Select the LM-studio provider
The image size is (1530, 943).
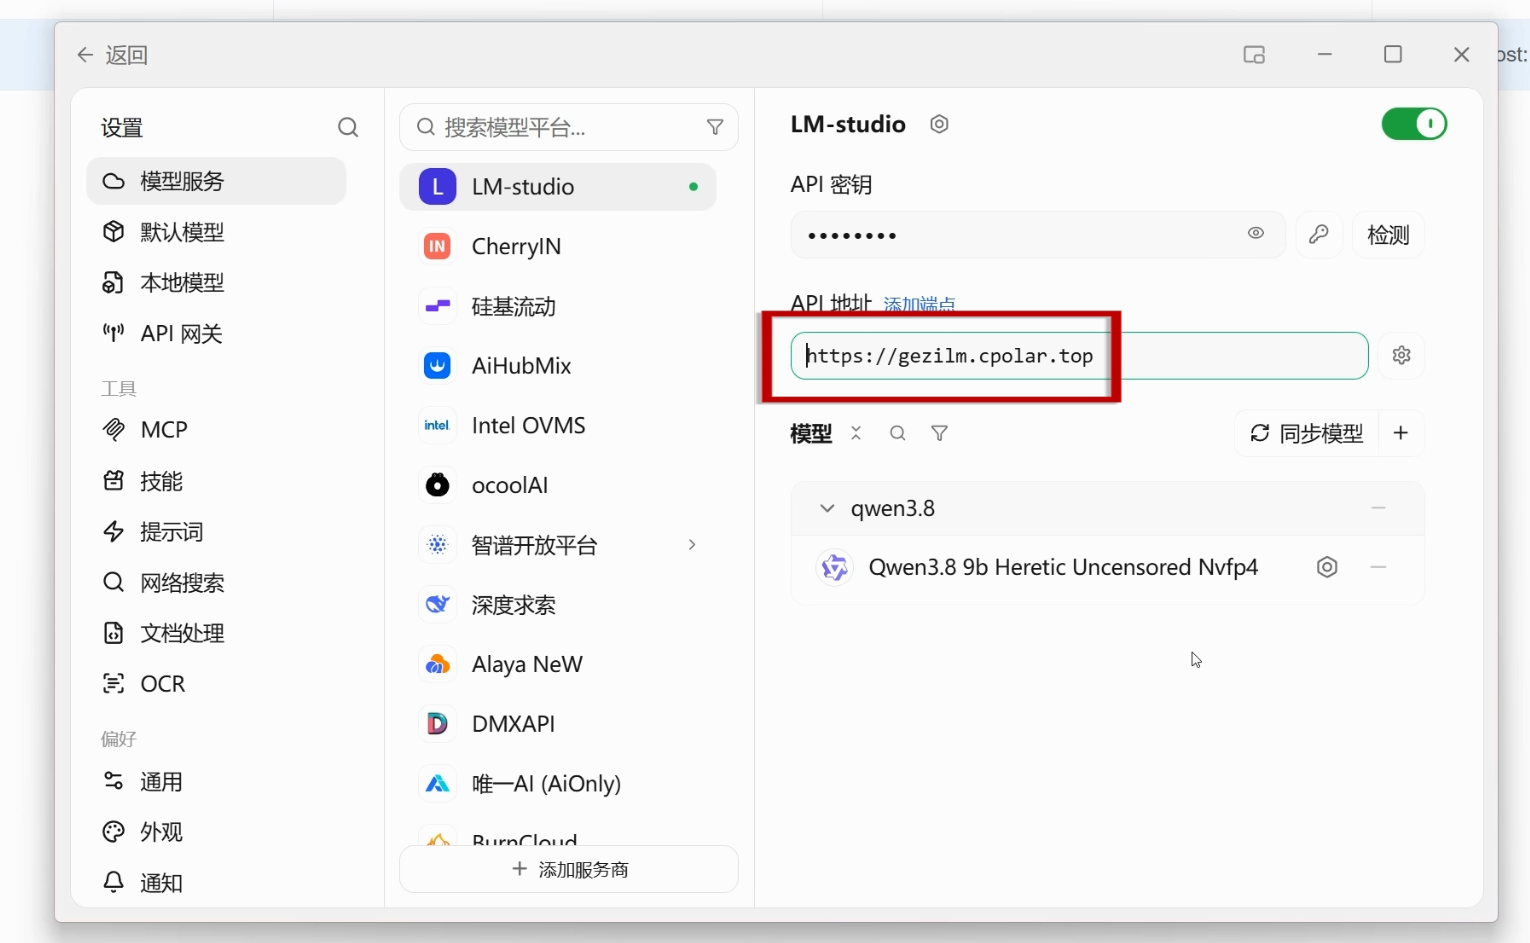(x=558, y=187)
